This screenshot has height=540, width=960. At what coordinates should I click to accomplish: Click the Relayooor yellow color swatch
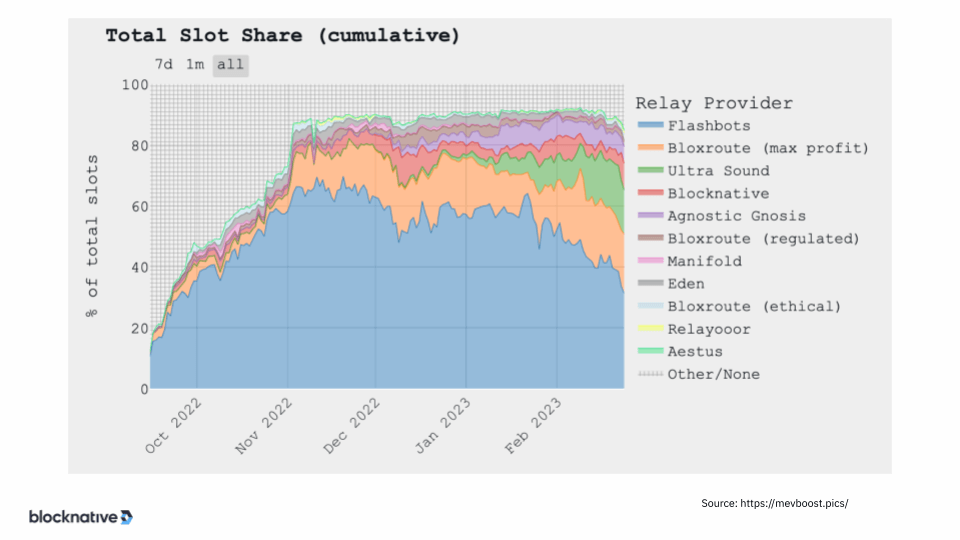tap(650, 329)
